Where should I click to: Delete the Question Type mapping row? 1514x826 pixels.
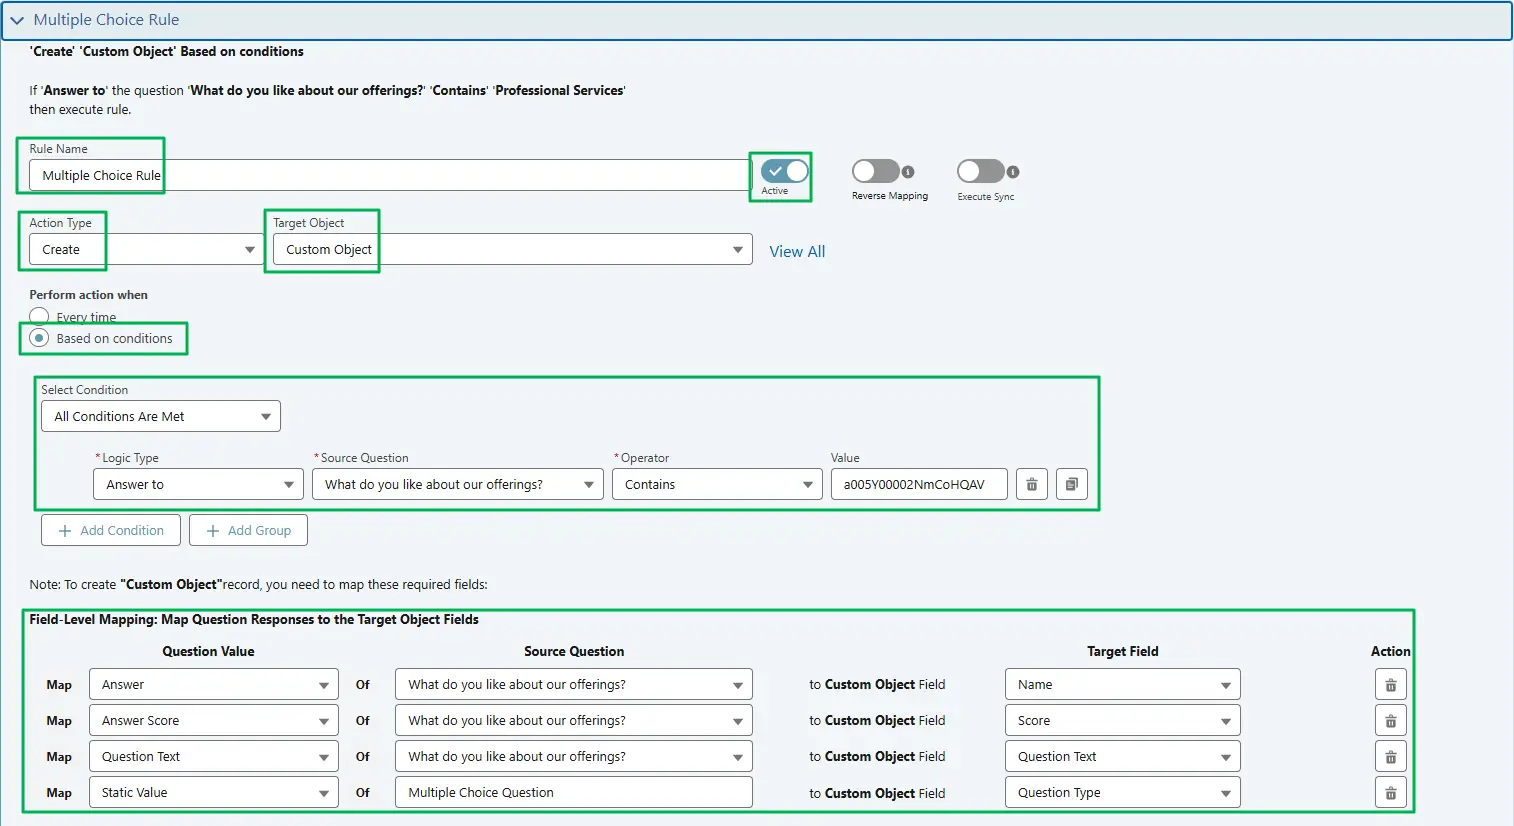1390,792
